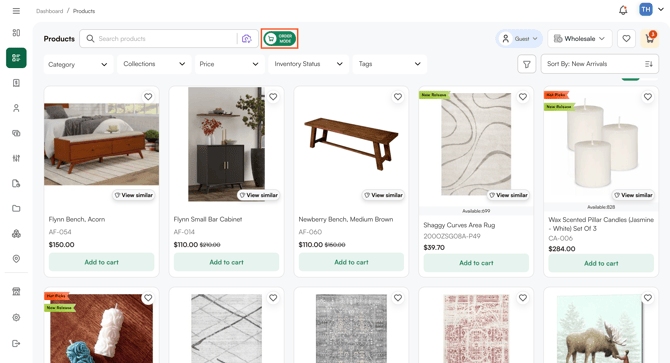Open the location pin icon in sidebar
Screen dimensions: 670x363
[16, 259]
